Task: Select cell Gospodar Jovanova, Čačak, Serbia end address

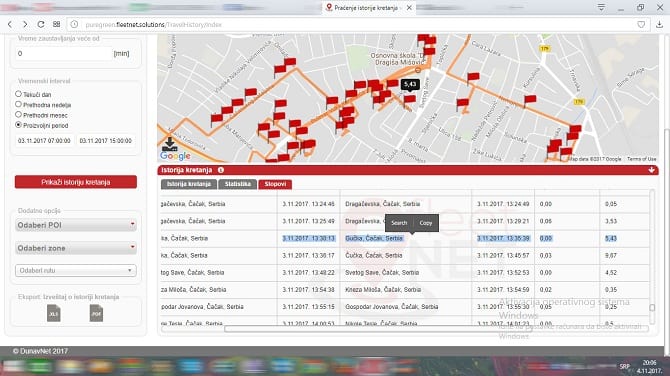Action: 406,306
